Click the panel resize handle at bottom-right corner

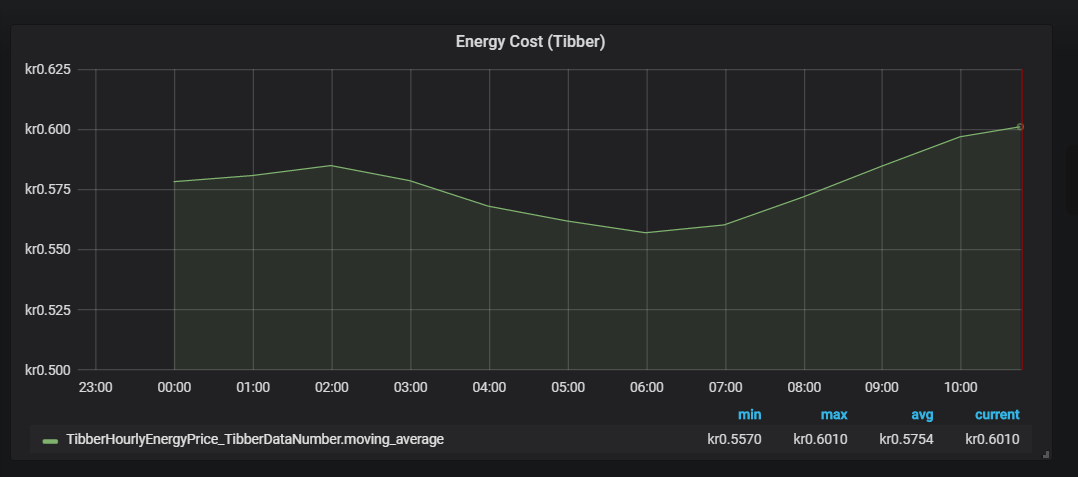click(1046, 454)
